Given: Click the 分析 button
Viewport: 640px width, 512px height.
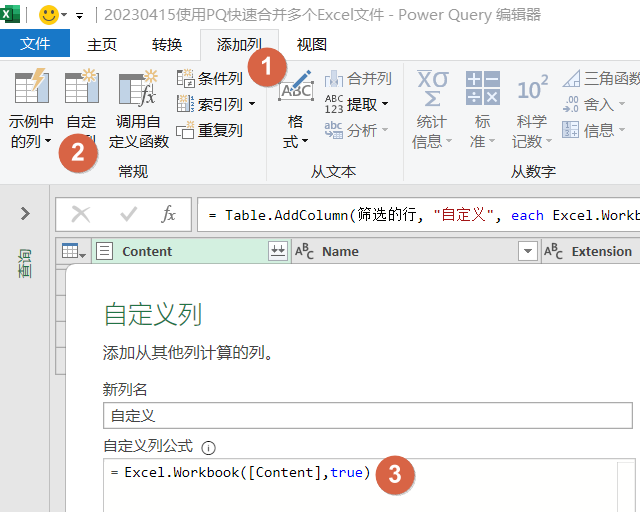Looking at the screenshot, I should [356, 131].
